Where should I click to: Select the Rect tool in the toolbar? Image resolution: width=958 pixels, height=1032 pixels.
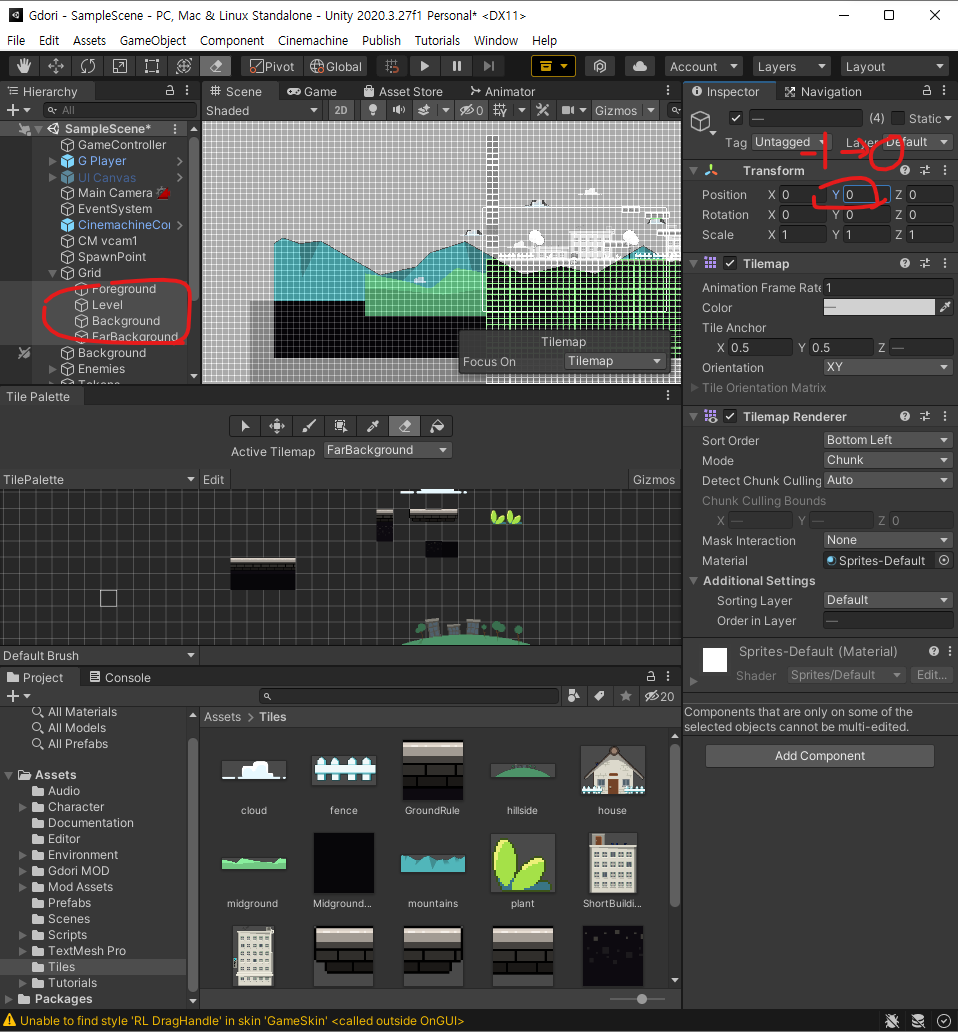pyautogui.click(x=152, y=66)
